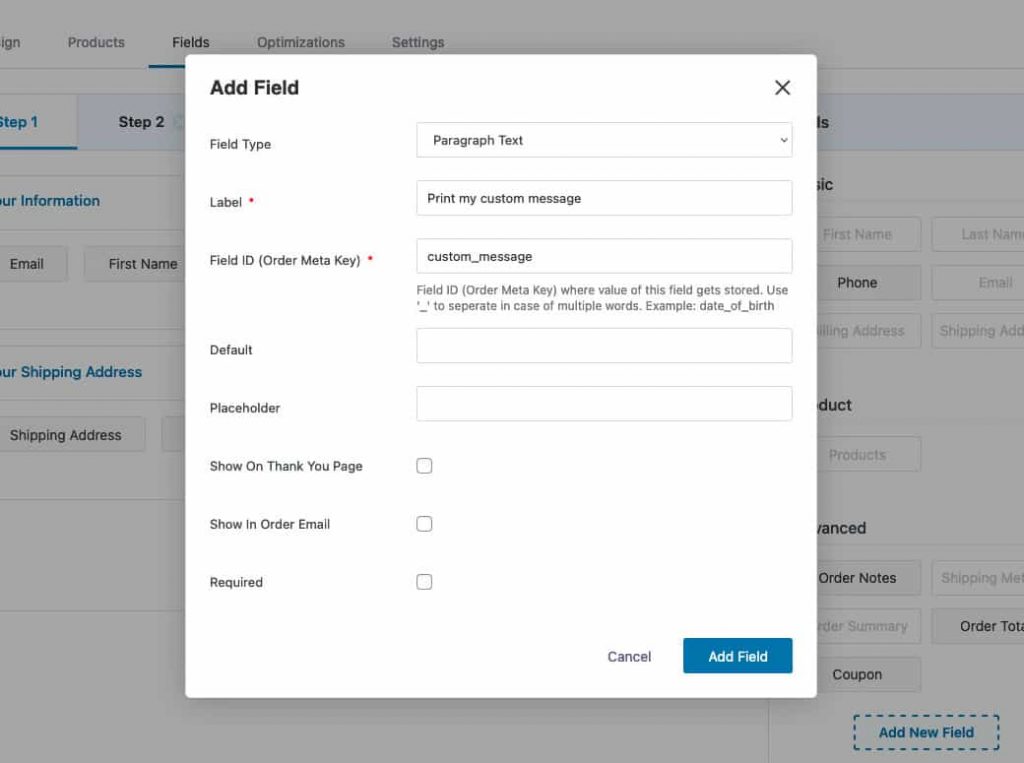Open the Field Type dropdown
The height and width of the screenshot is (763, 1024).
pyautogui.click(x=604, y=140)
